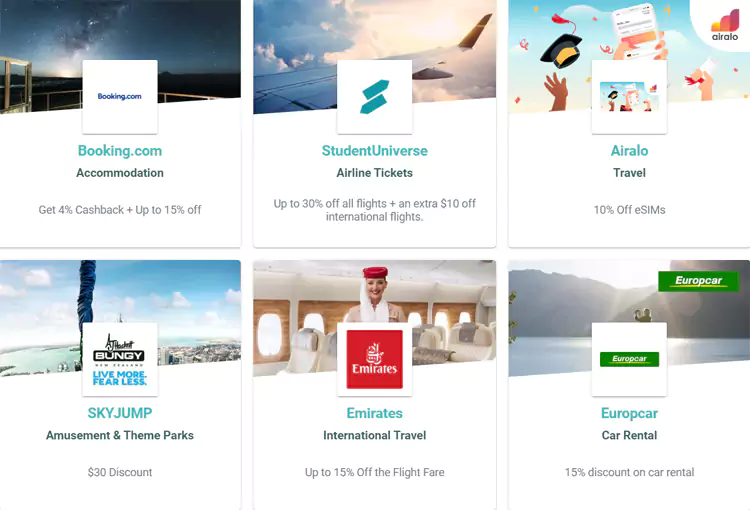Open the StudentUniverse title link

(375, 151)
